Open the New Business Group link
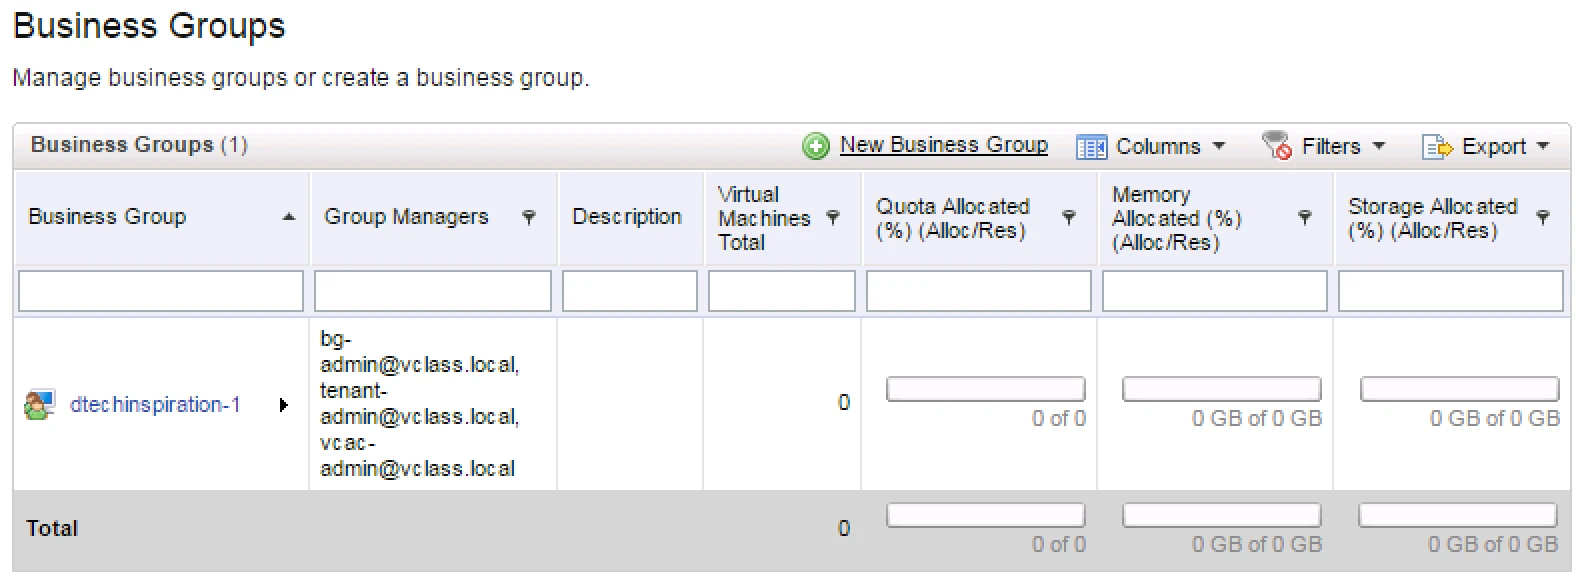1582x586 pixels. 944,145
